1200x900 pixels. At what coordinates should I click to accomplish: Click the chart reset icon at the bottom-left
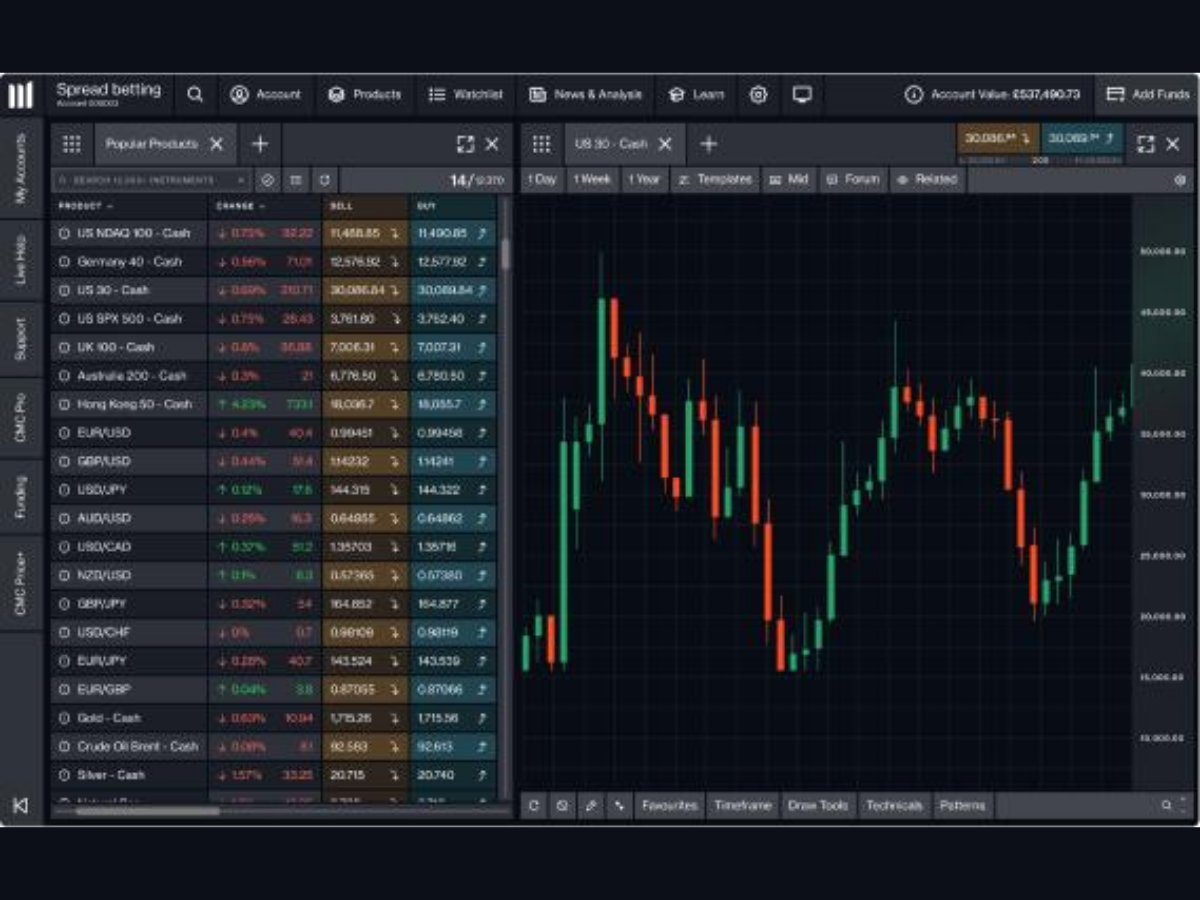coord(534,805)
